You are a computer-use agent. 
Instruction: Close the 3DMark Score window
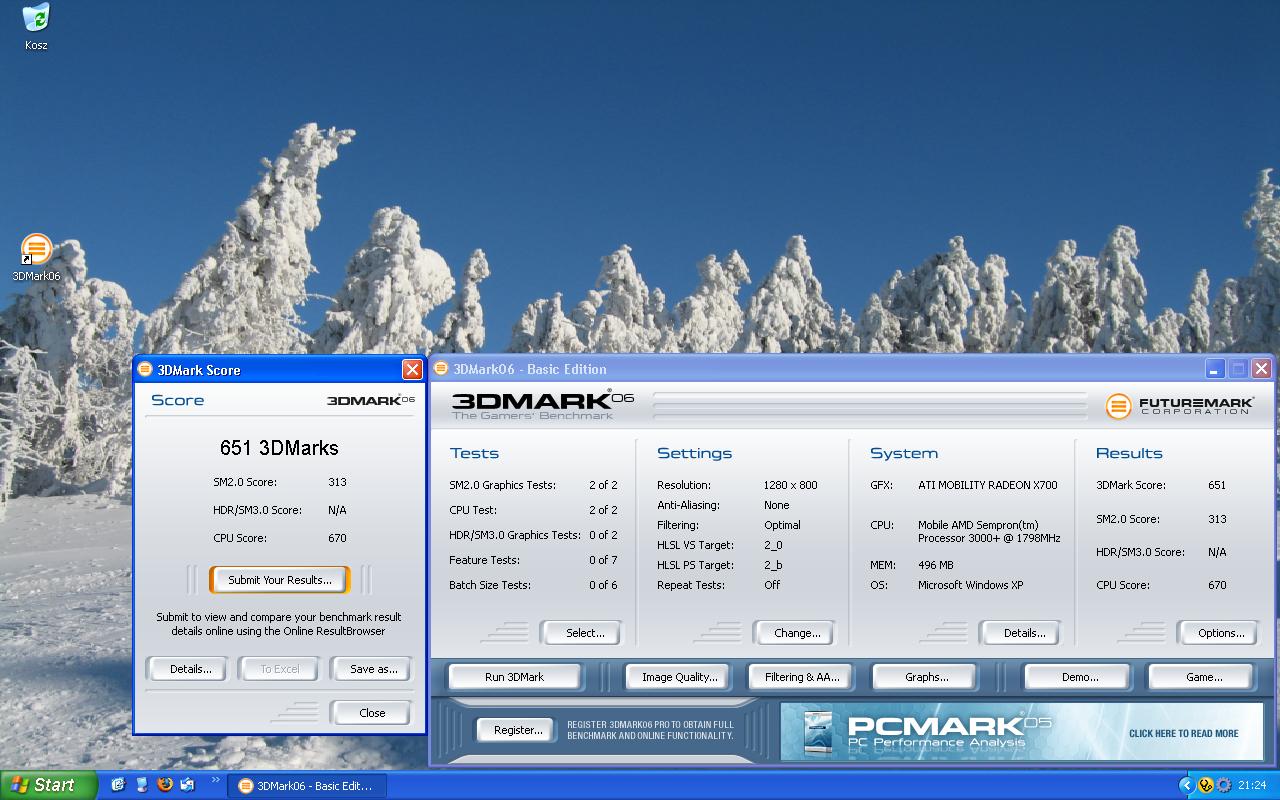(x=412, y=370)
